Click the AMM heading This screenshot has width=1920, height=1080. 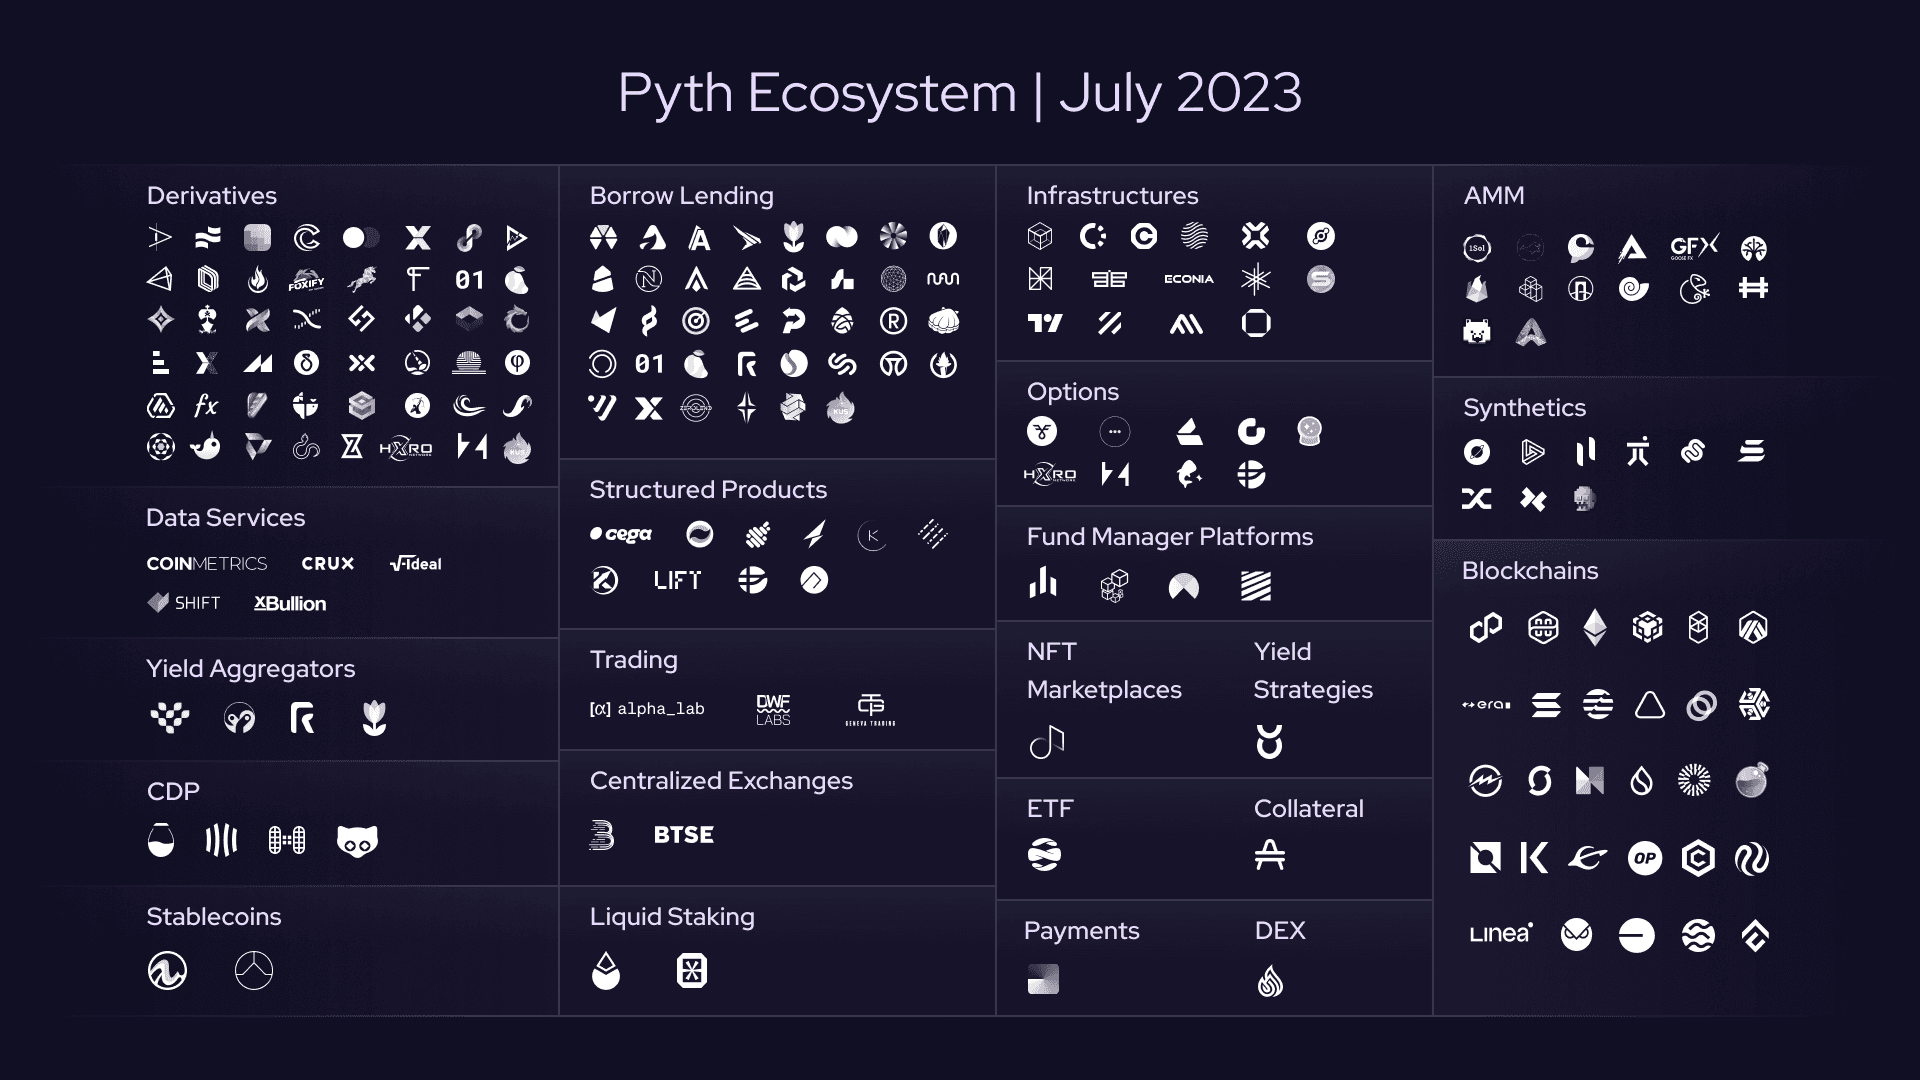pyautogui.click(x=1494, y=196)
